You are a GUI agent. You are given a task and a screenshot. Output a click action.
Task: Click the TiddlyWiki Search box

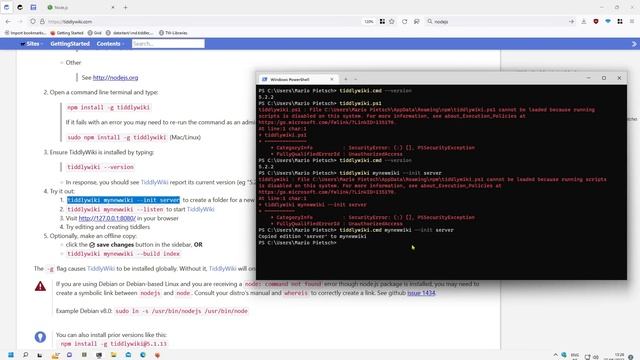[168, 44]
